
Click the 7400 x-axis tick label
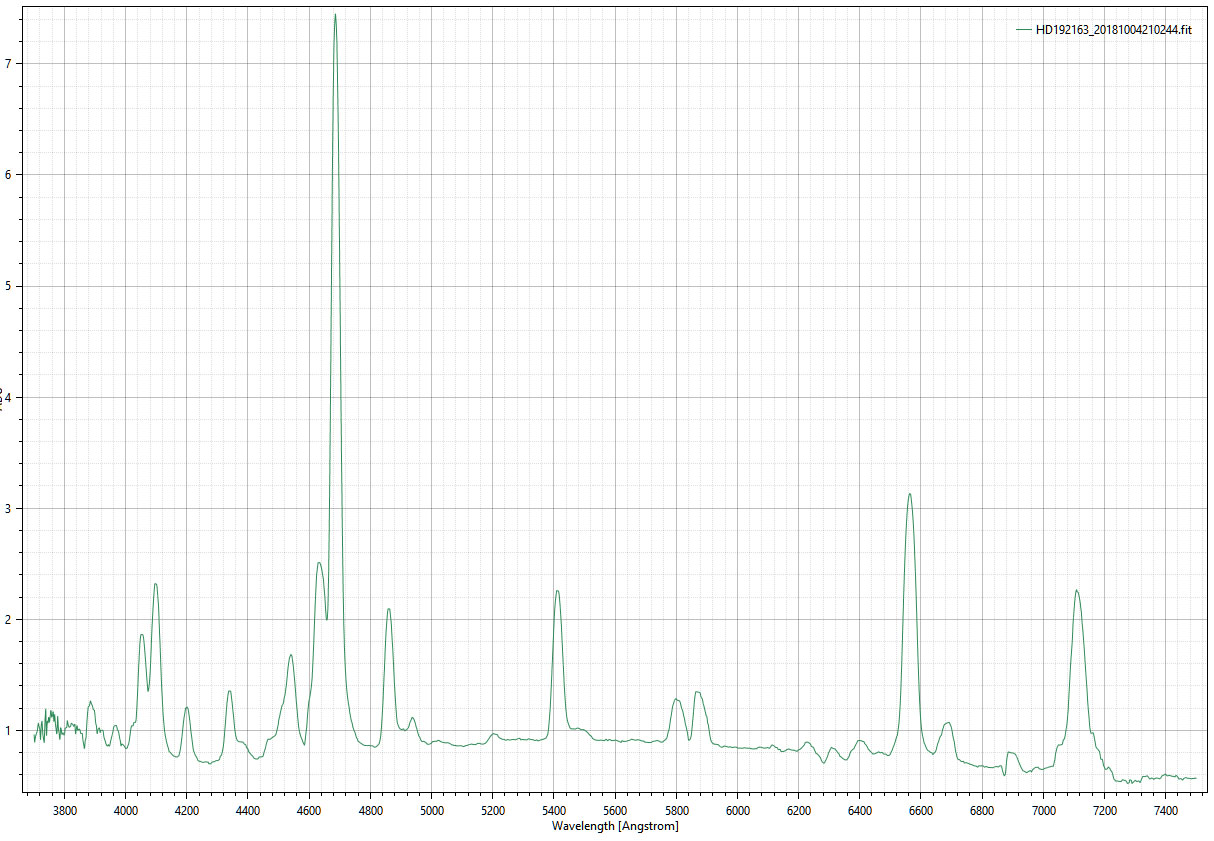click(1166, 812)
